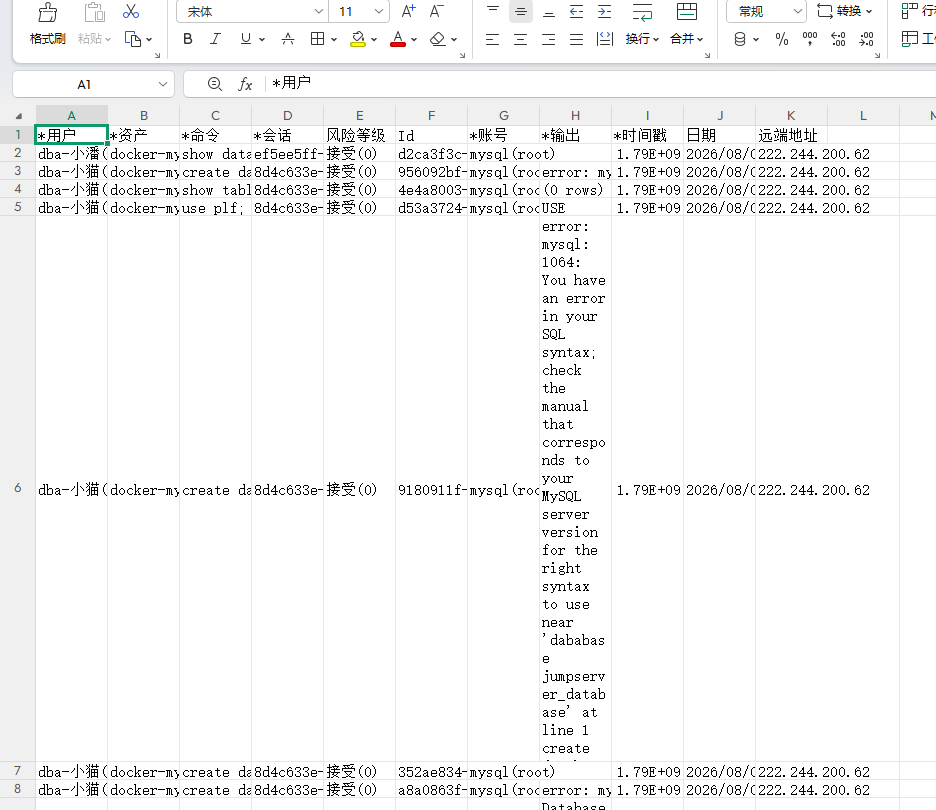Toggle bold formatting

pos(187,39)
